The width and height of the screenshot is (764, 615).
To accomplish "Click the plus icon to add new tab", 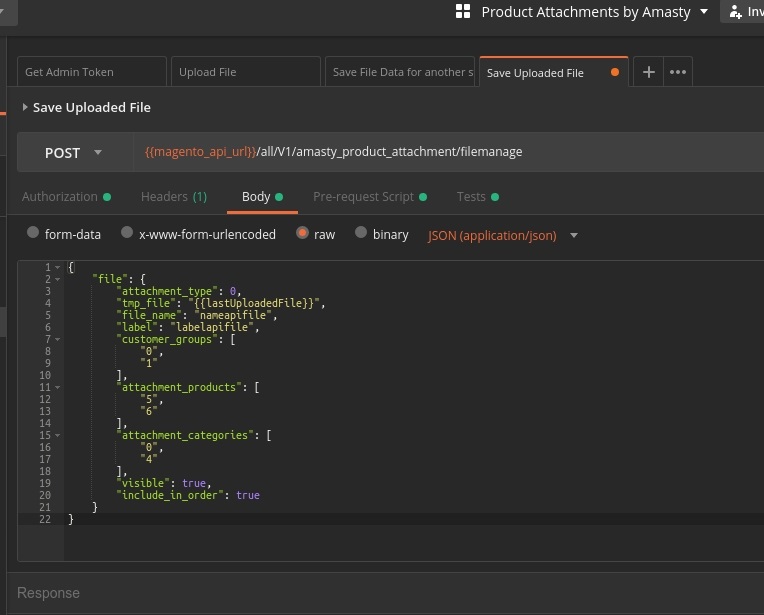I will (648, 72).
